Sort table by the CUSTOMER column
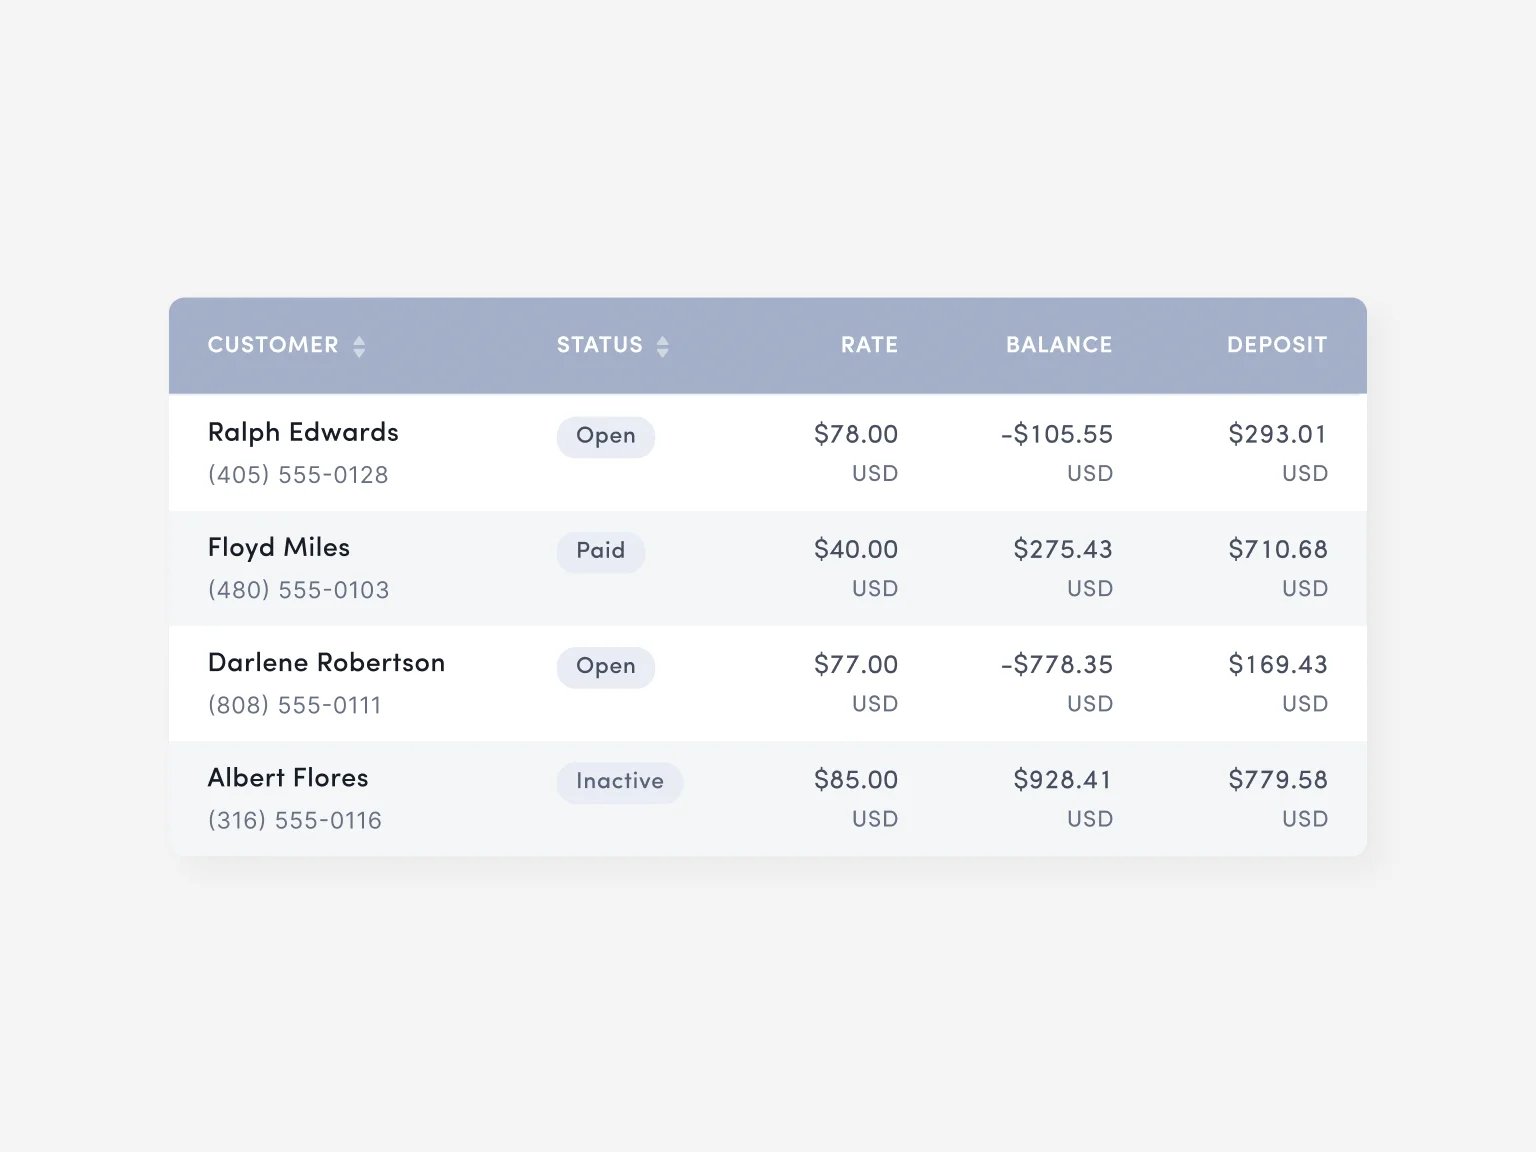 pyautogui.click(x=273, y=345)
